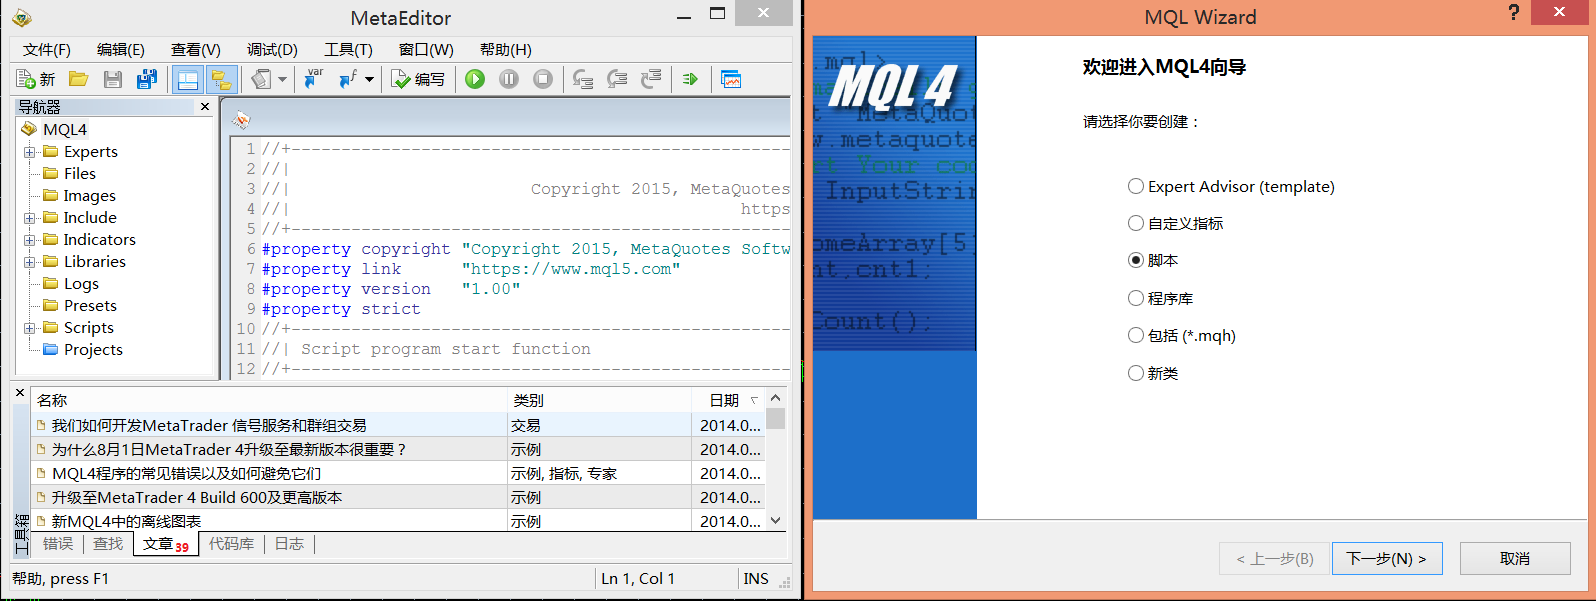Switch to the 代码库 tab
Screen dimensions: 1596x601
pos(231,544)
